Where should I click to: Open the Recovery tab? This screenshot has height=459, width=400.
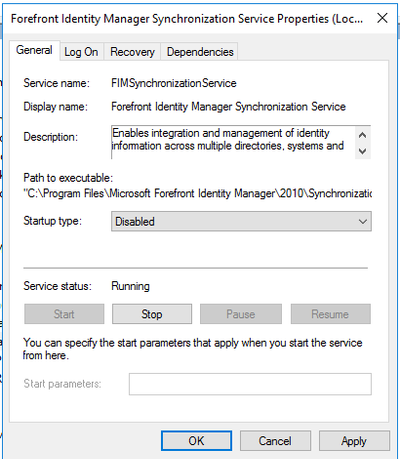click(132, 52)
